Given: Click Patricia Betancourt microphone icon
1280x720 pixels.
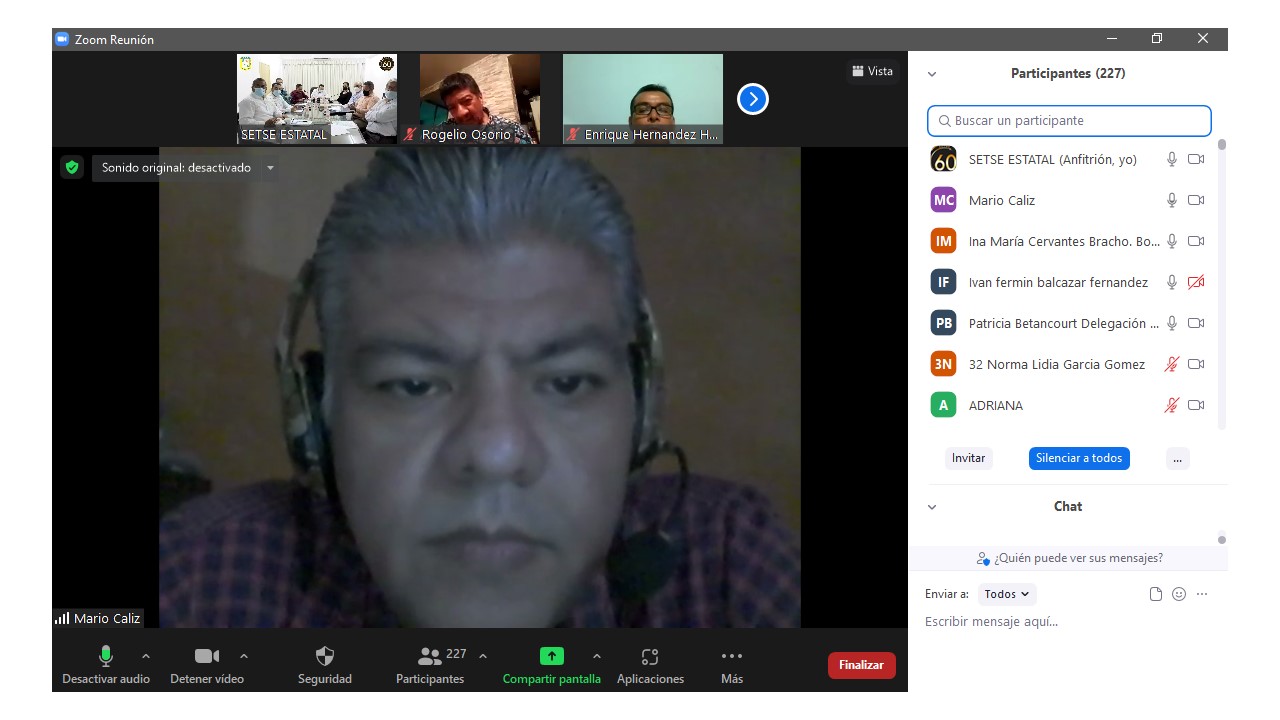Looking at the screenshot, I should [x=1172, y=323].
